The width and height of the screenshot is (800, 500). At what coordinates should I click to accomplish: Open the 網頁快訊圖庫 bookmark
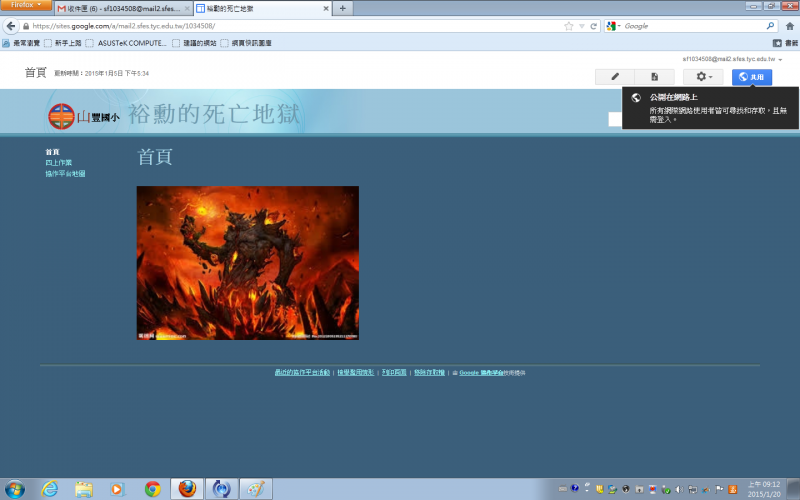[x=246, y=43]
